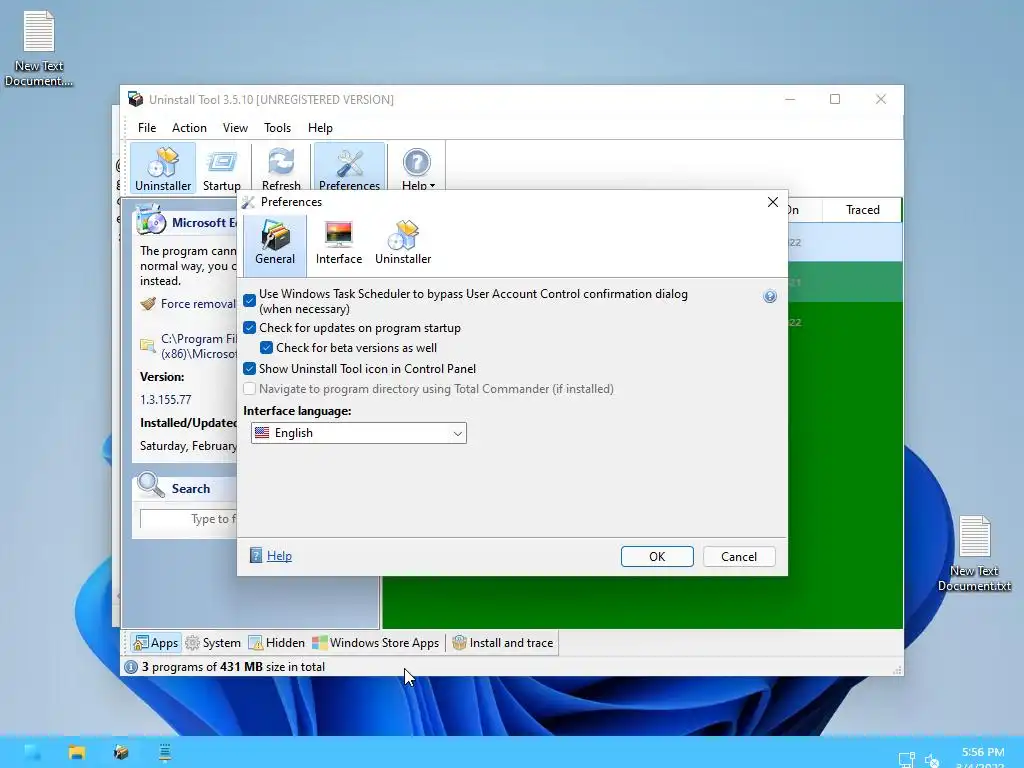This screenshot has width=1024, height=768.
Task: Toggle Check for updates on program startup
Action: pyautogui.click(x=249, y=328)
